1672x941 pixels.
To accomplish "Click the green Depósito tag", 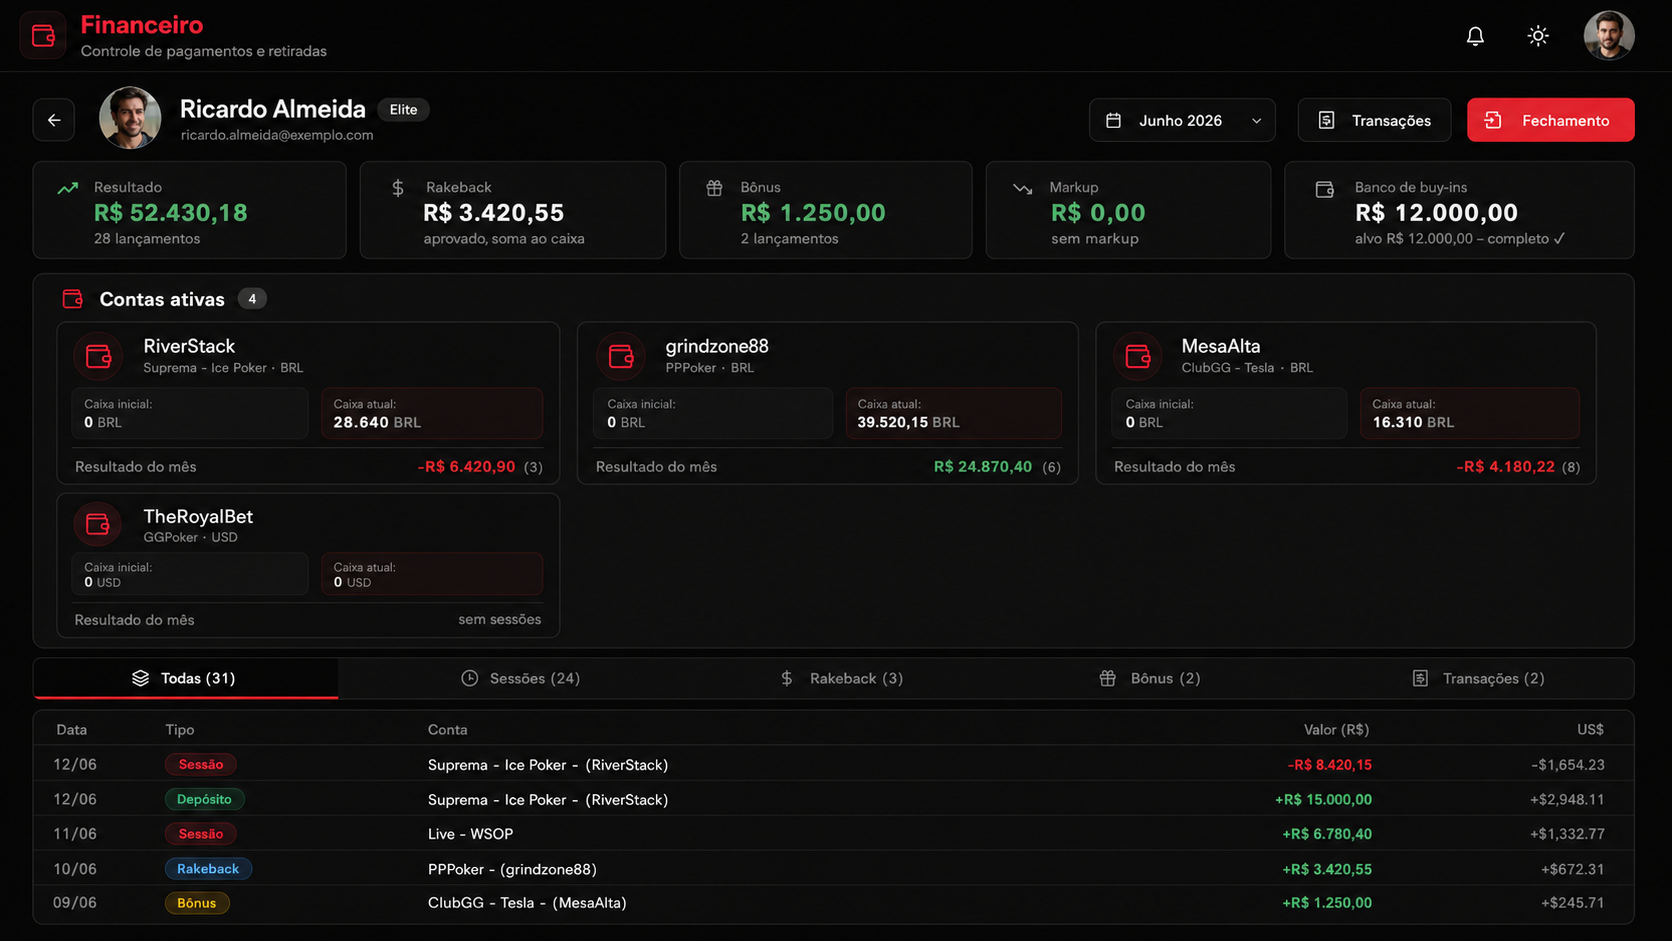I will (204, 799).
